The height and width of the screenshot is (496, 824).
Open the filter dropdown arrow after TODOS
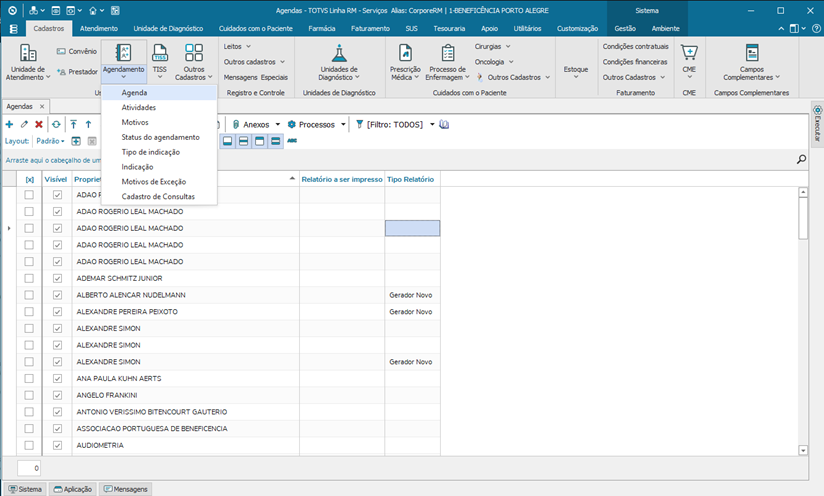(x=432, y=125)
